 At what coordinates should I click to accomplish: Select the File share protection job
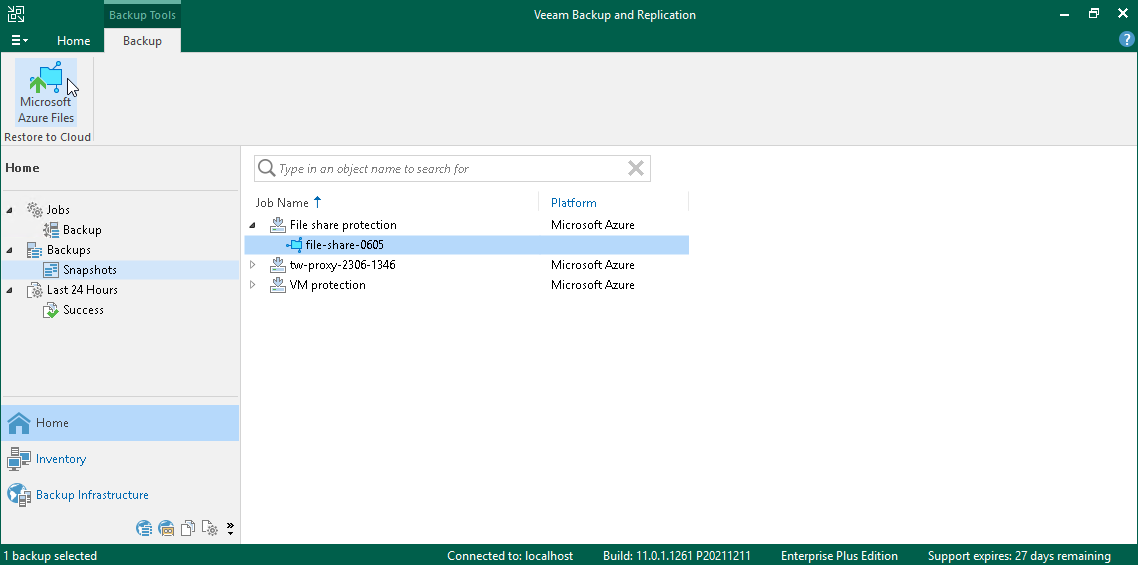point(343,225)
